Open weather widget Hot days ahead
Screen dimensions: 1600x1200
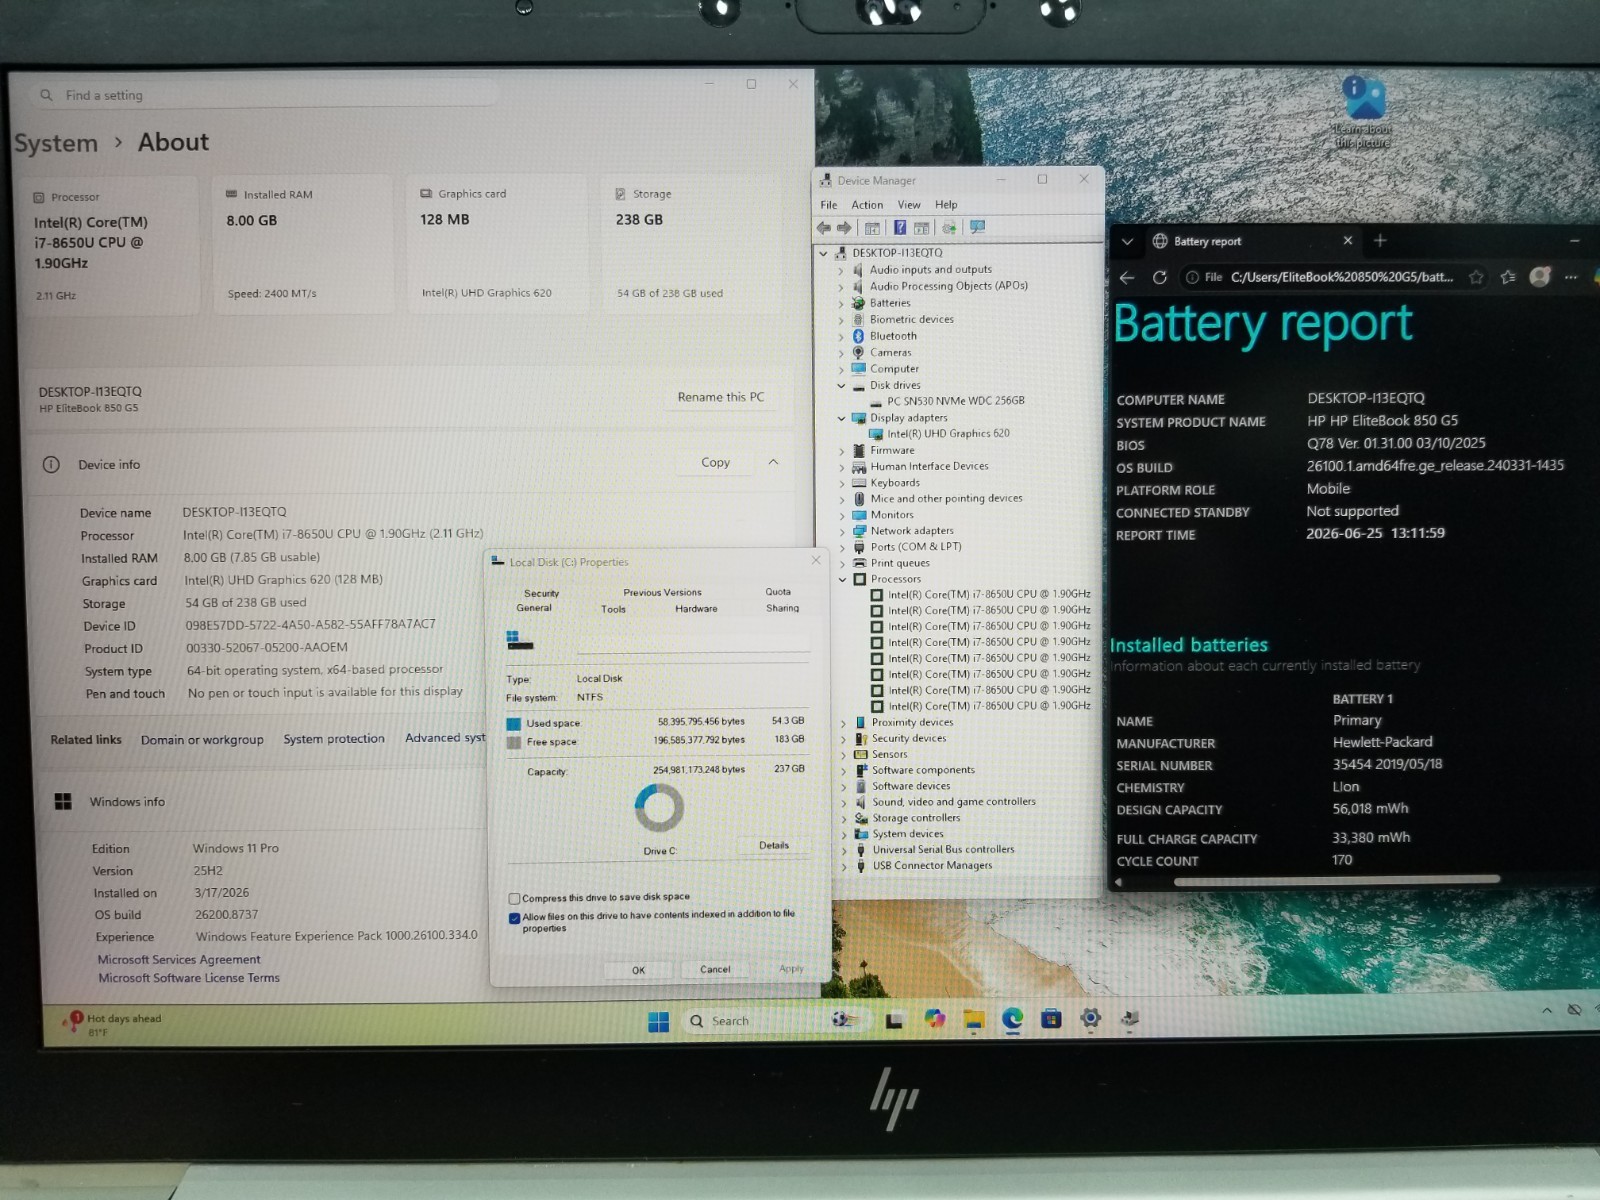pyautogui.click(x=112, y=1024)
